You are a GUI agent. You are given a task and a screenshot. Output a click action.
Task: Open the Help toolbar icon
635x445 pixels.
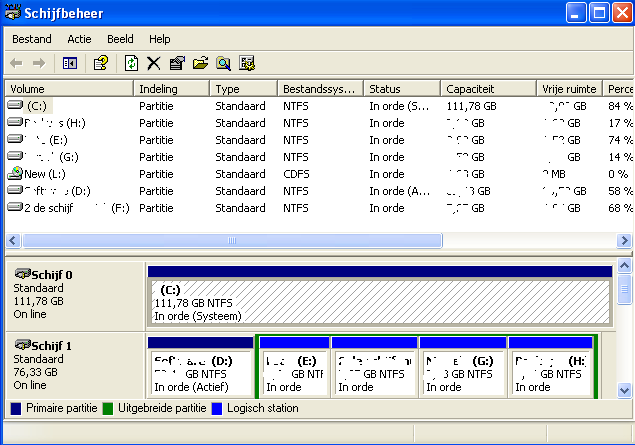pyautogui.click(x=101, y=63)
